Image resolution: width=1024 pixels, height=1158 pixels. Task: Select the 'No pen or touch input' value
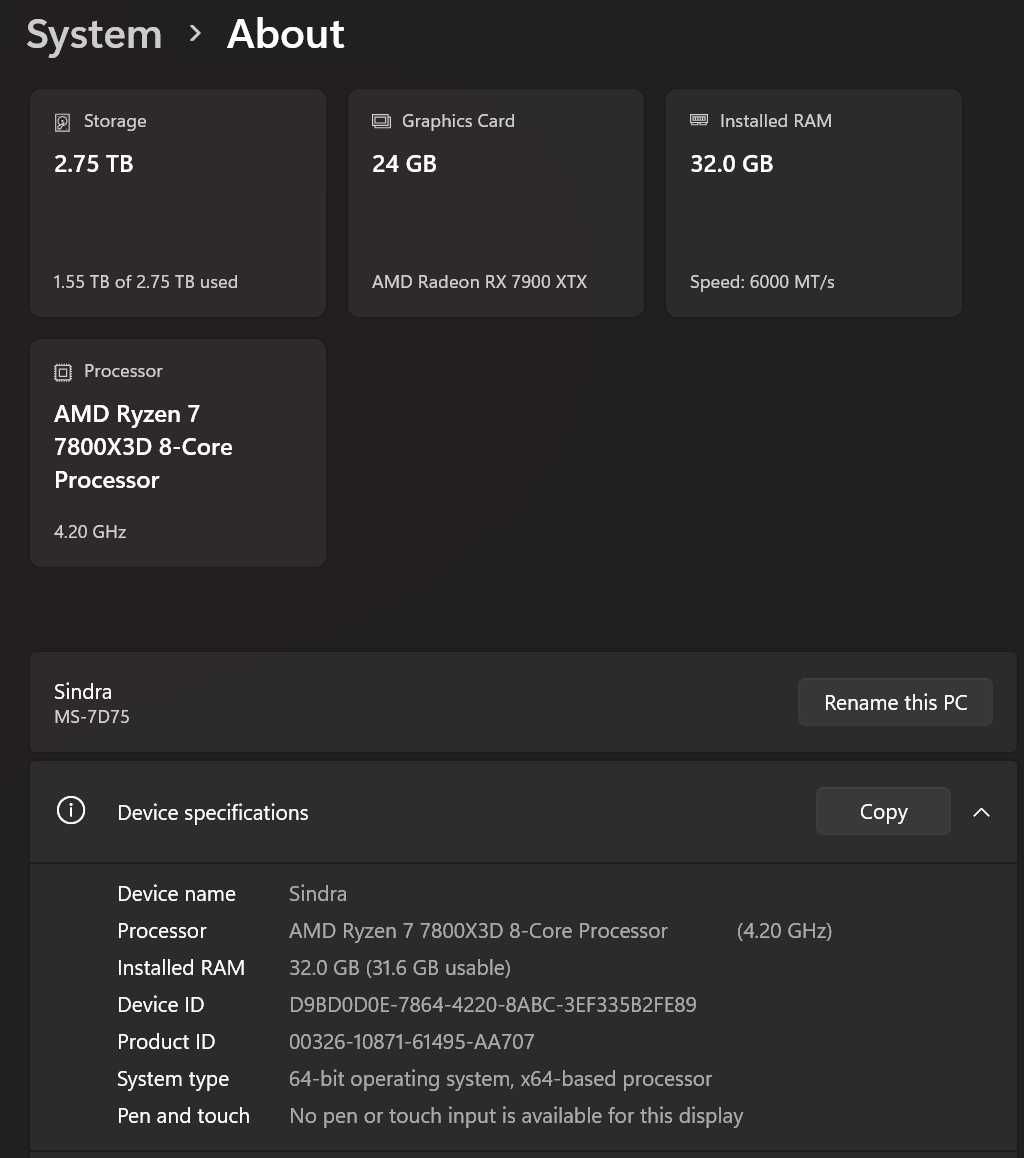pyautogui.click(x=516, y=1116)
